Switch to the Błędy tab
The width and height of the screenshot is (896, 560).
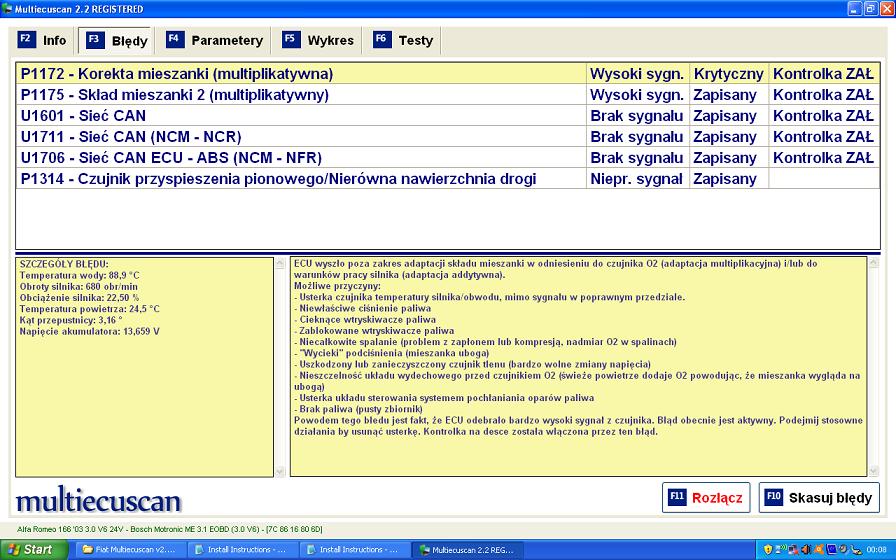117,41
